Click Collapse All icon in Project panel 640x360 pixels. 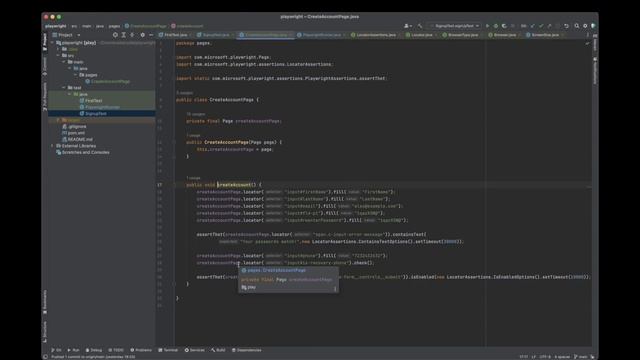point(132,35)
